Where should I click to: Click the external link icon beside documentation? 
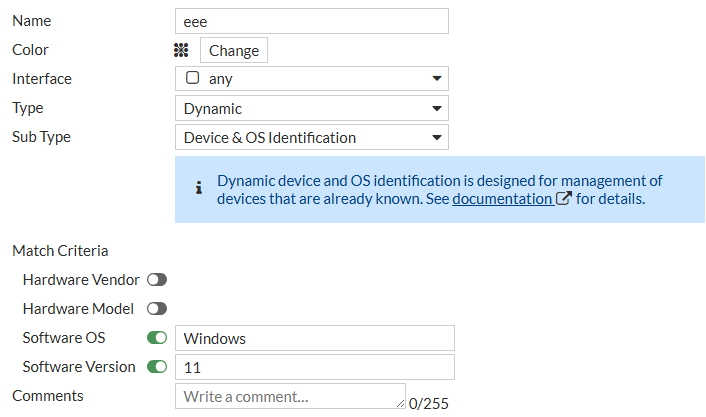tap(564, 198)
